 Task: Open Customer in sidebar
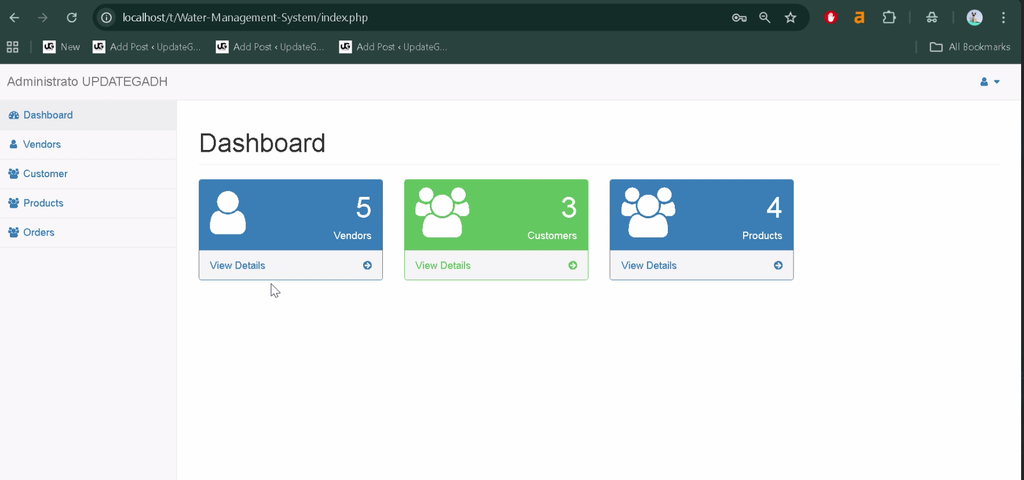point(88,174)
